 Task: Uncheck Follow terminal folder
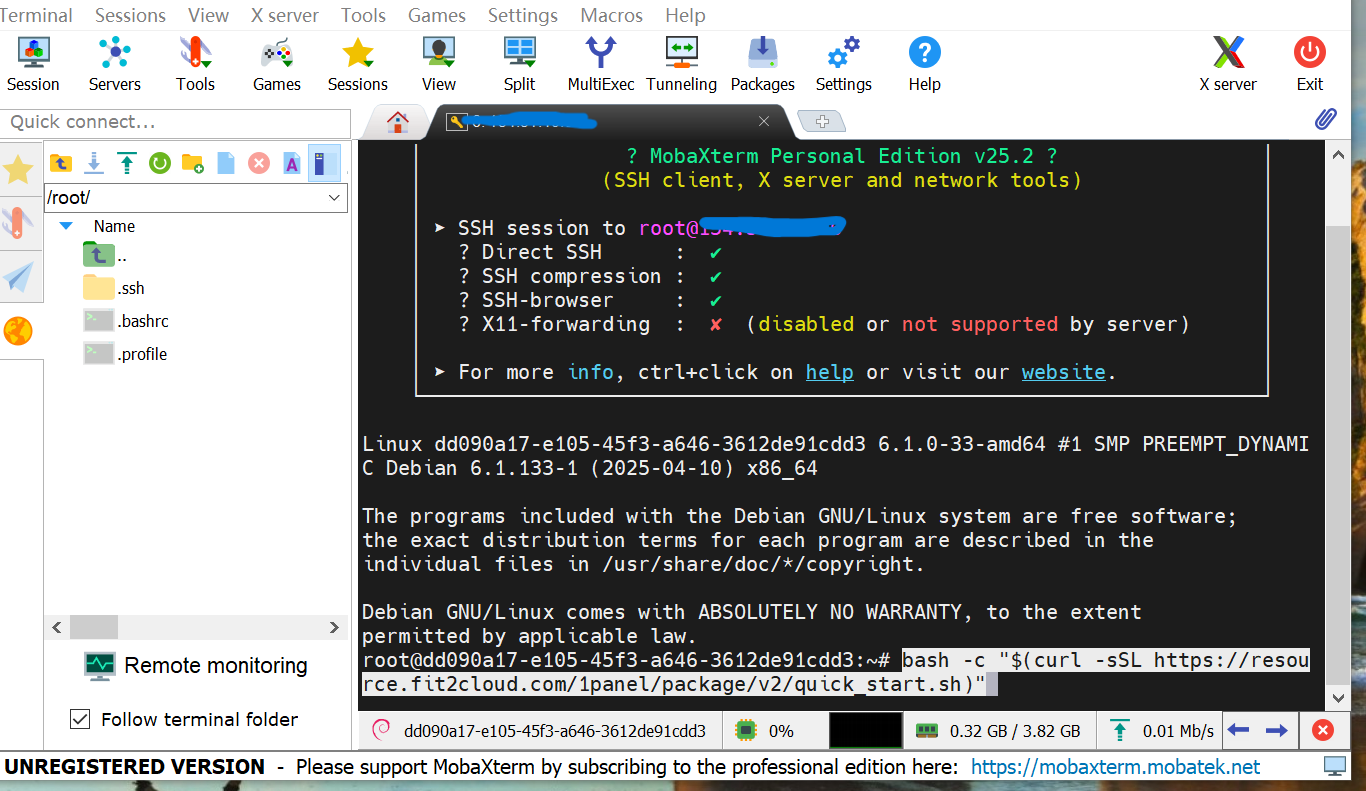80,719
